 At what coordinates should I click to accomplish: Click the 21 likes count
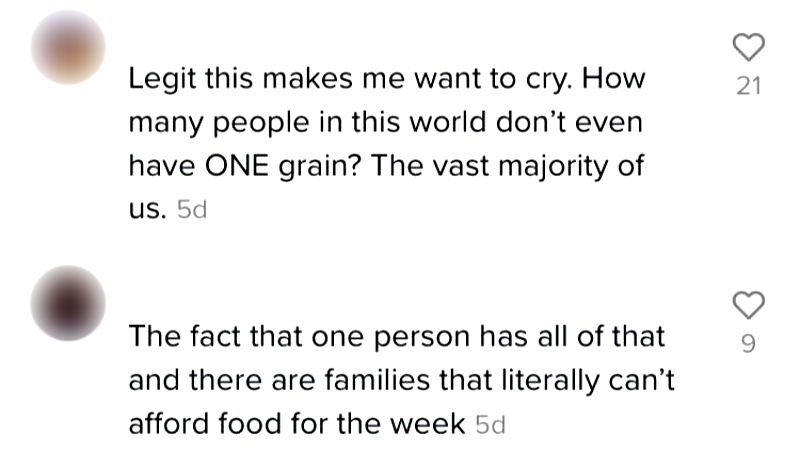pyautogui.click(x=748, y=87)
